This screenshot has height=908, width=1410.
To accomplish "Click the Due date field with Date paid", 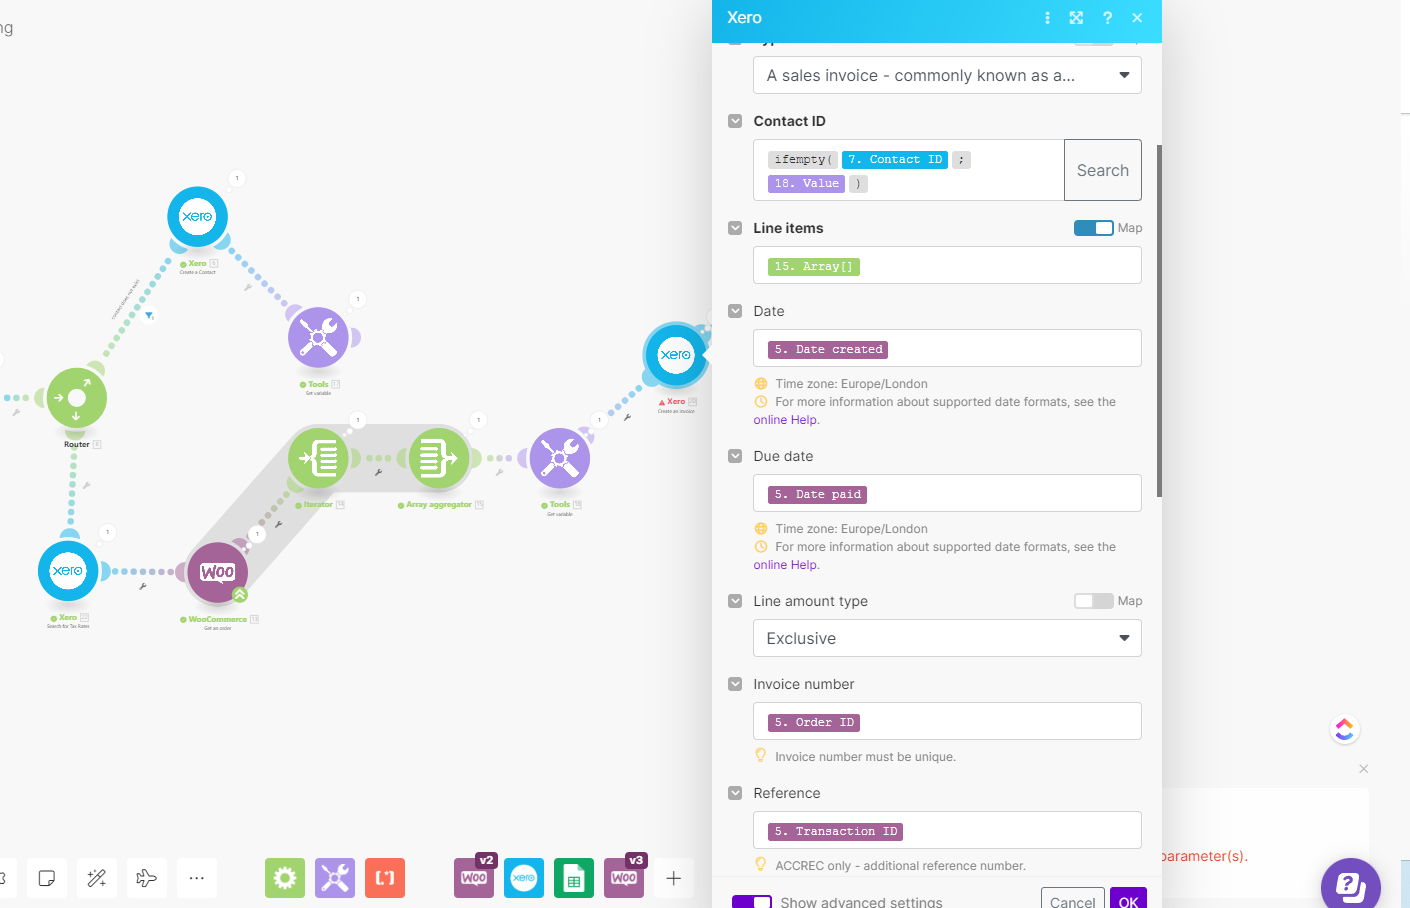I will pyautogui.click(x=947, y=493).
